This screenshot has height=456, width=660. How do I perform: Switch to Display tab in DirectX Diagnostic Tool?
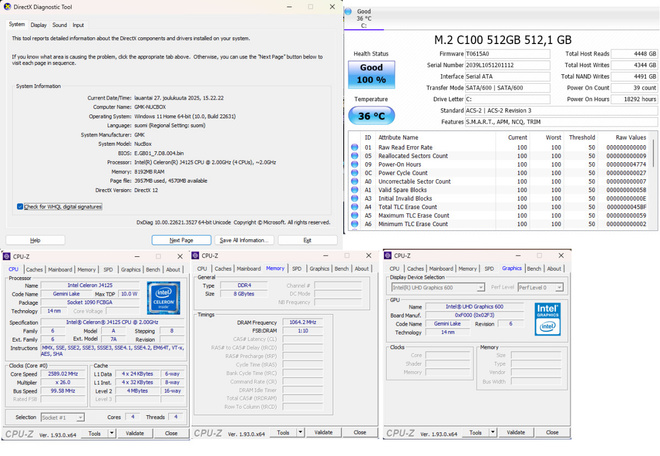pyautogui.click(x=38, y=25)
